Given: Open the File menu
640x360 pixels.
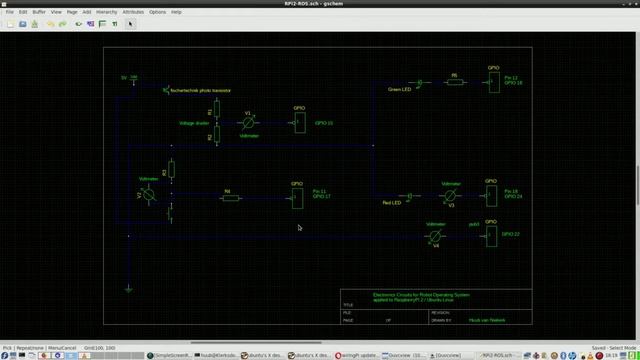Looking at the screenshot, I should [9, 12].
